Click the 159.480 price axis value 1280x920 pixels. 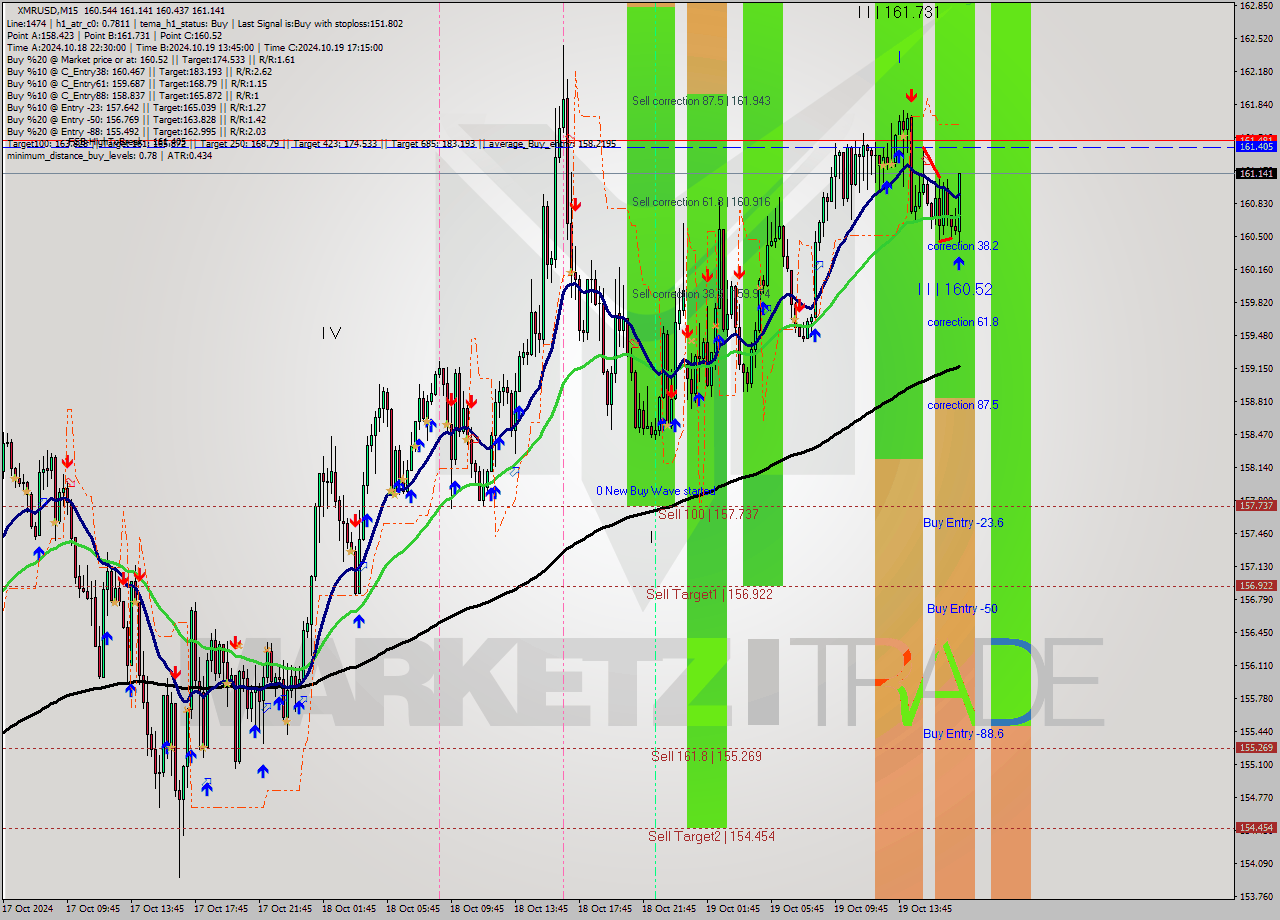tap(1256, 335)
